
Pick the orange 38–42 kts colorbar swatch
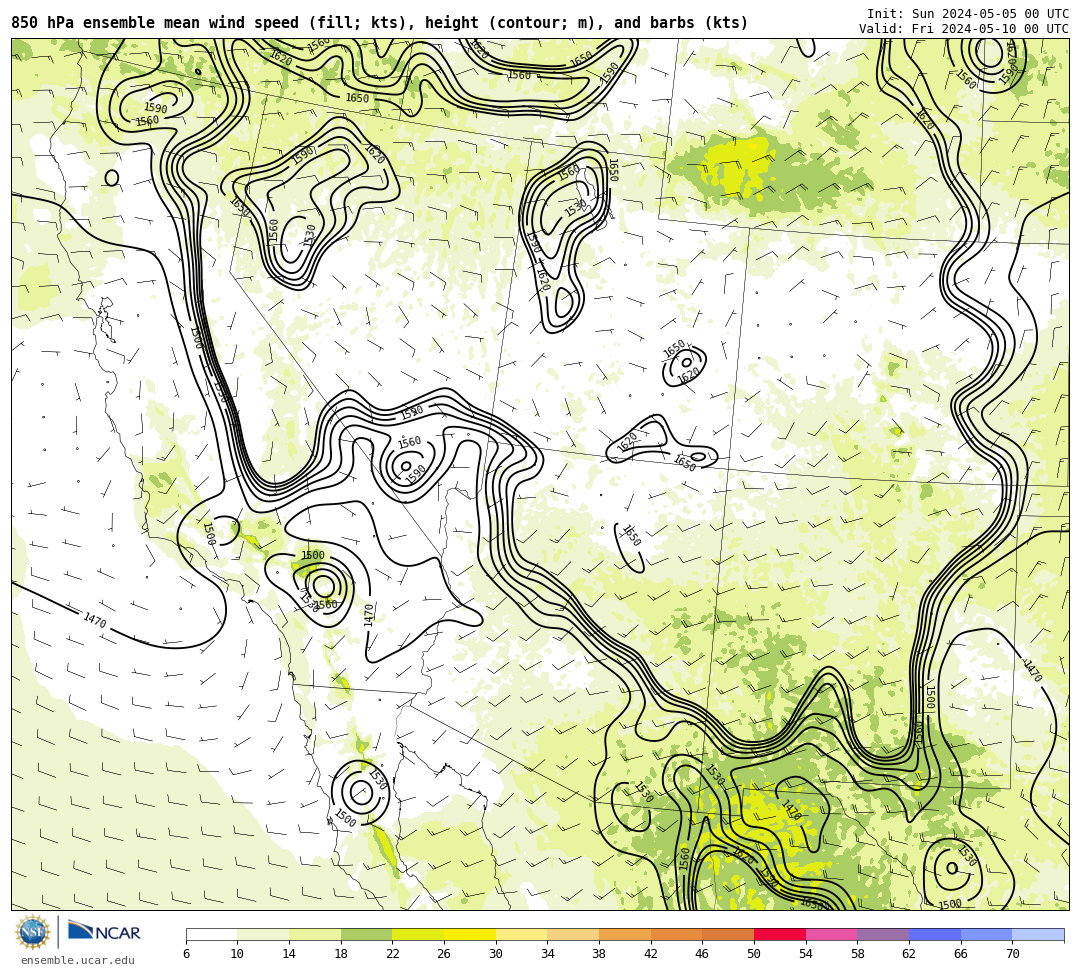625,934
